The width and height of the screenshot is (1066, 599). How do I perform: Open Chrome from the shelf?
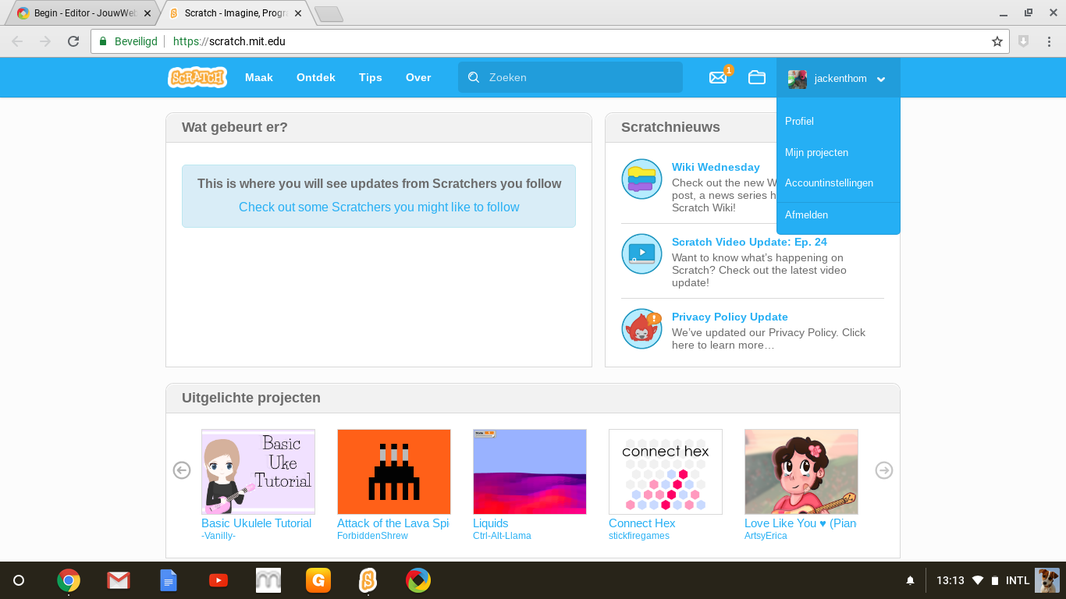[x=68, y=581]
